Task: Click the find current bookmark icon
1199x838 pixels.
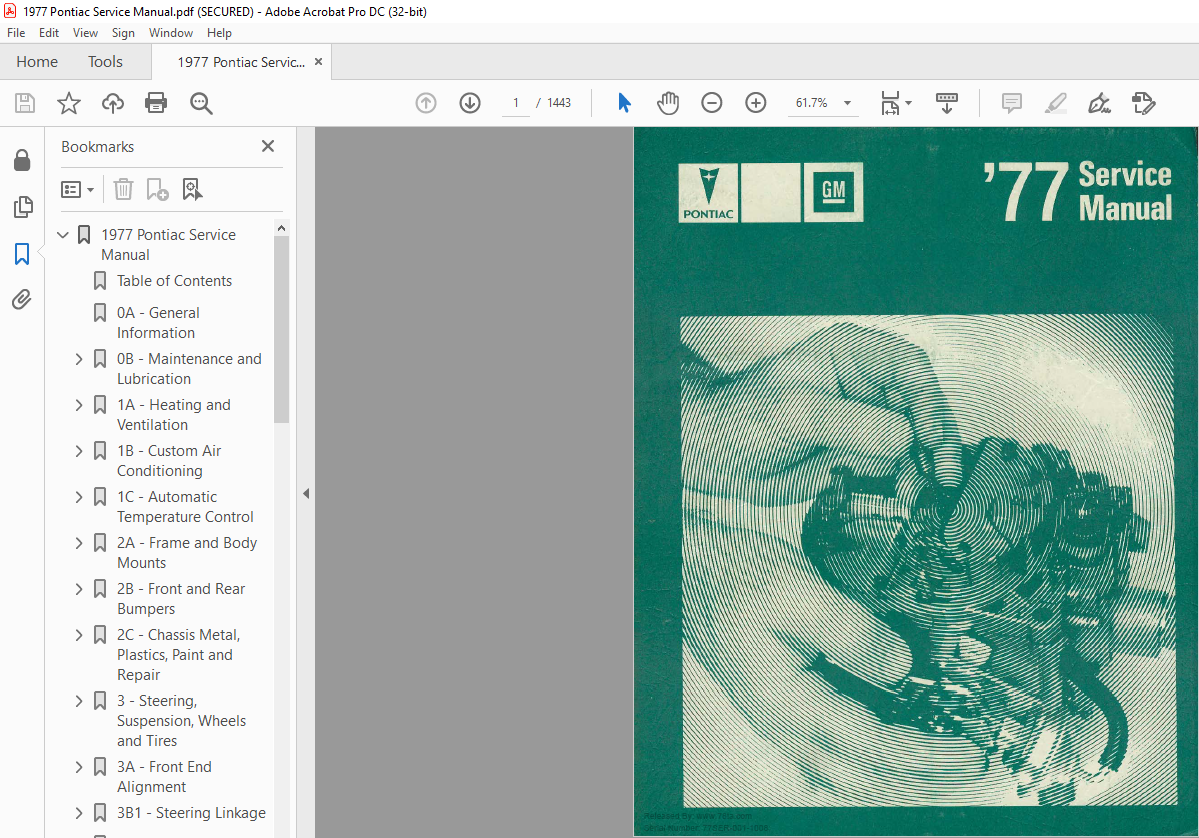Action: (192, 189)
